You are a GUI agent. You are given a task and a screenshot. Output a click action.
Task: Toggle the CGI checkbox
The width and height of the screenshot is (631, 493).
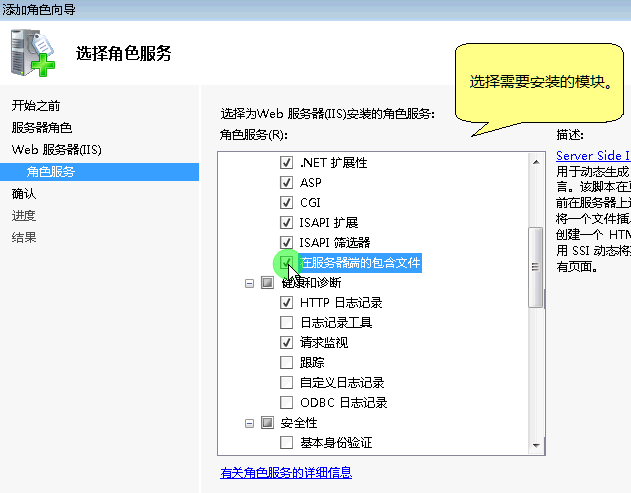pos(287,203)
